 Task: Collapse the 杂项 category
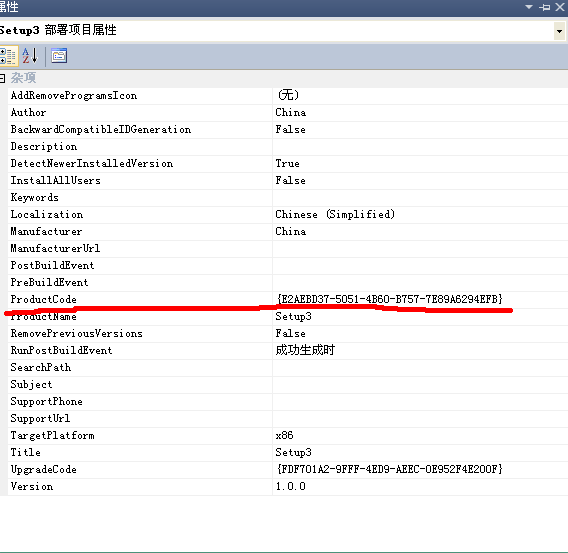click(x=3, y=78)
